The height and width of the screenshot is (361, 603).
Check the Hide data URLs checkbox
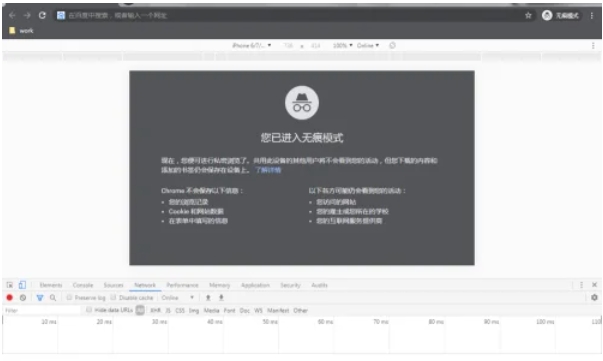click(x=89, y=310)
